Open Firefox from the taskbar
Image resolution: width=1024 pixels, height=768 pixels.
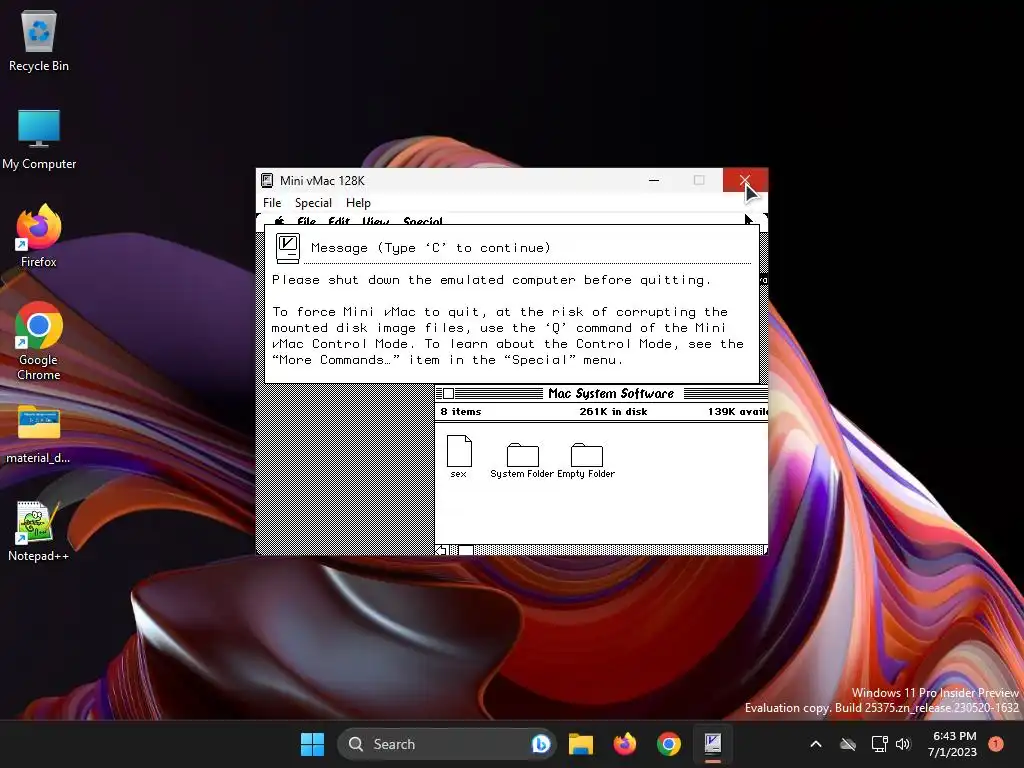625,744
